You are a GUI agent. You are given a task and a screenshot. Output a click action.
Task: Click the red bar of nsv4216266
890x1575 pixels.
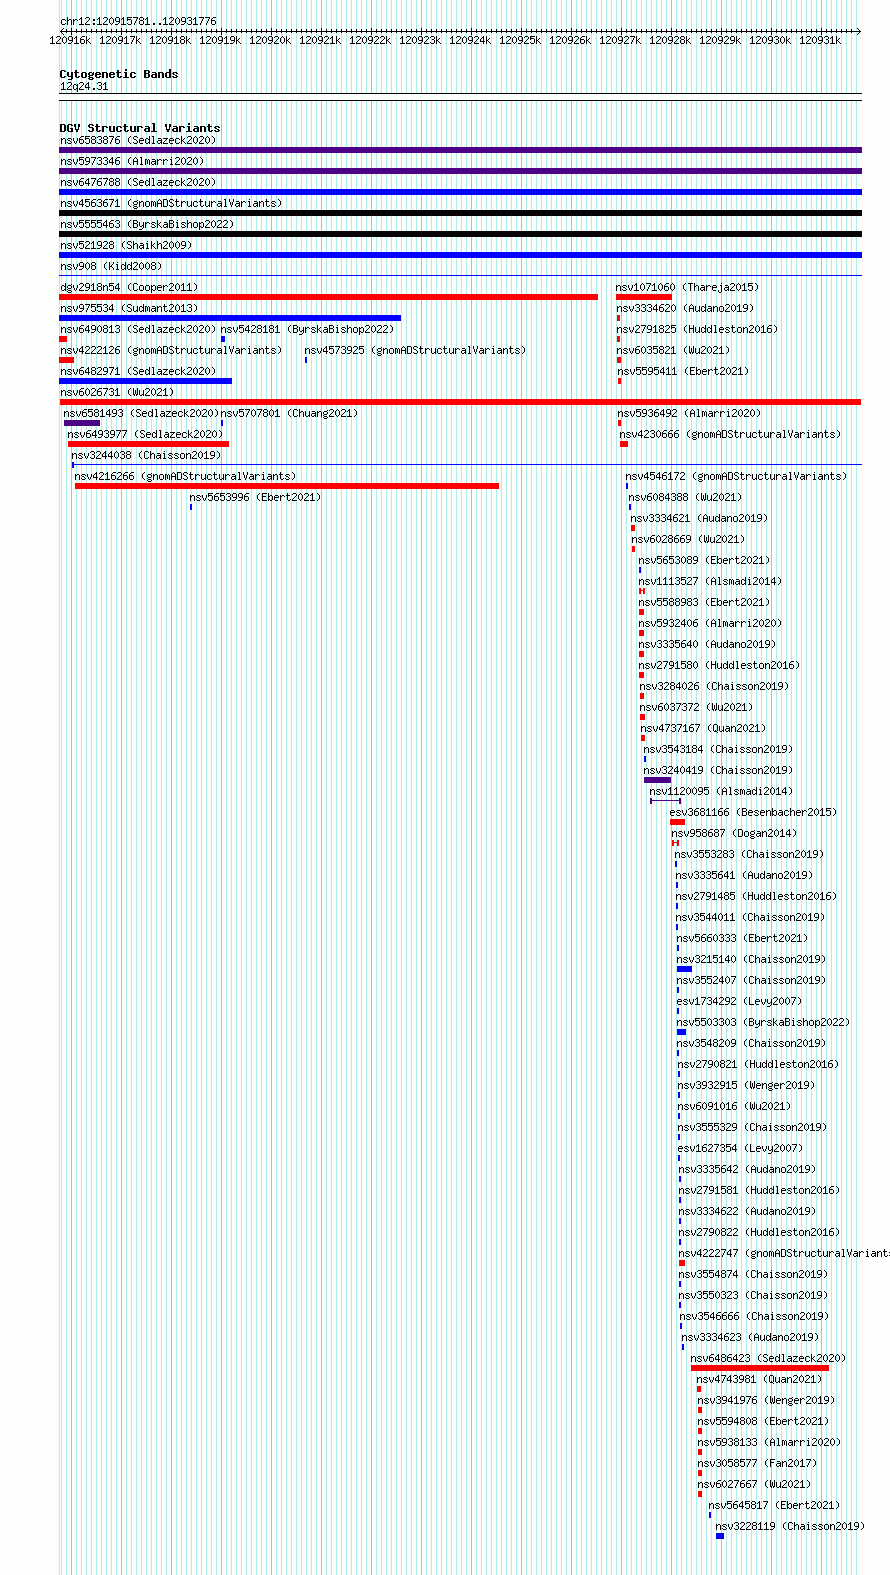(286, 486)
